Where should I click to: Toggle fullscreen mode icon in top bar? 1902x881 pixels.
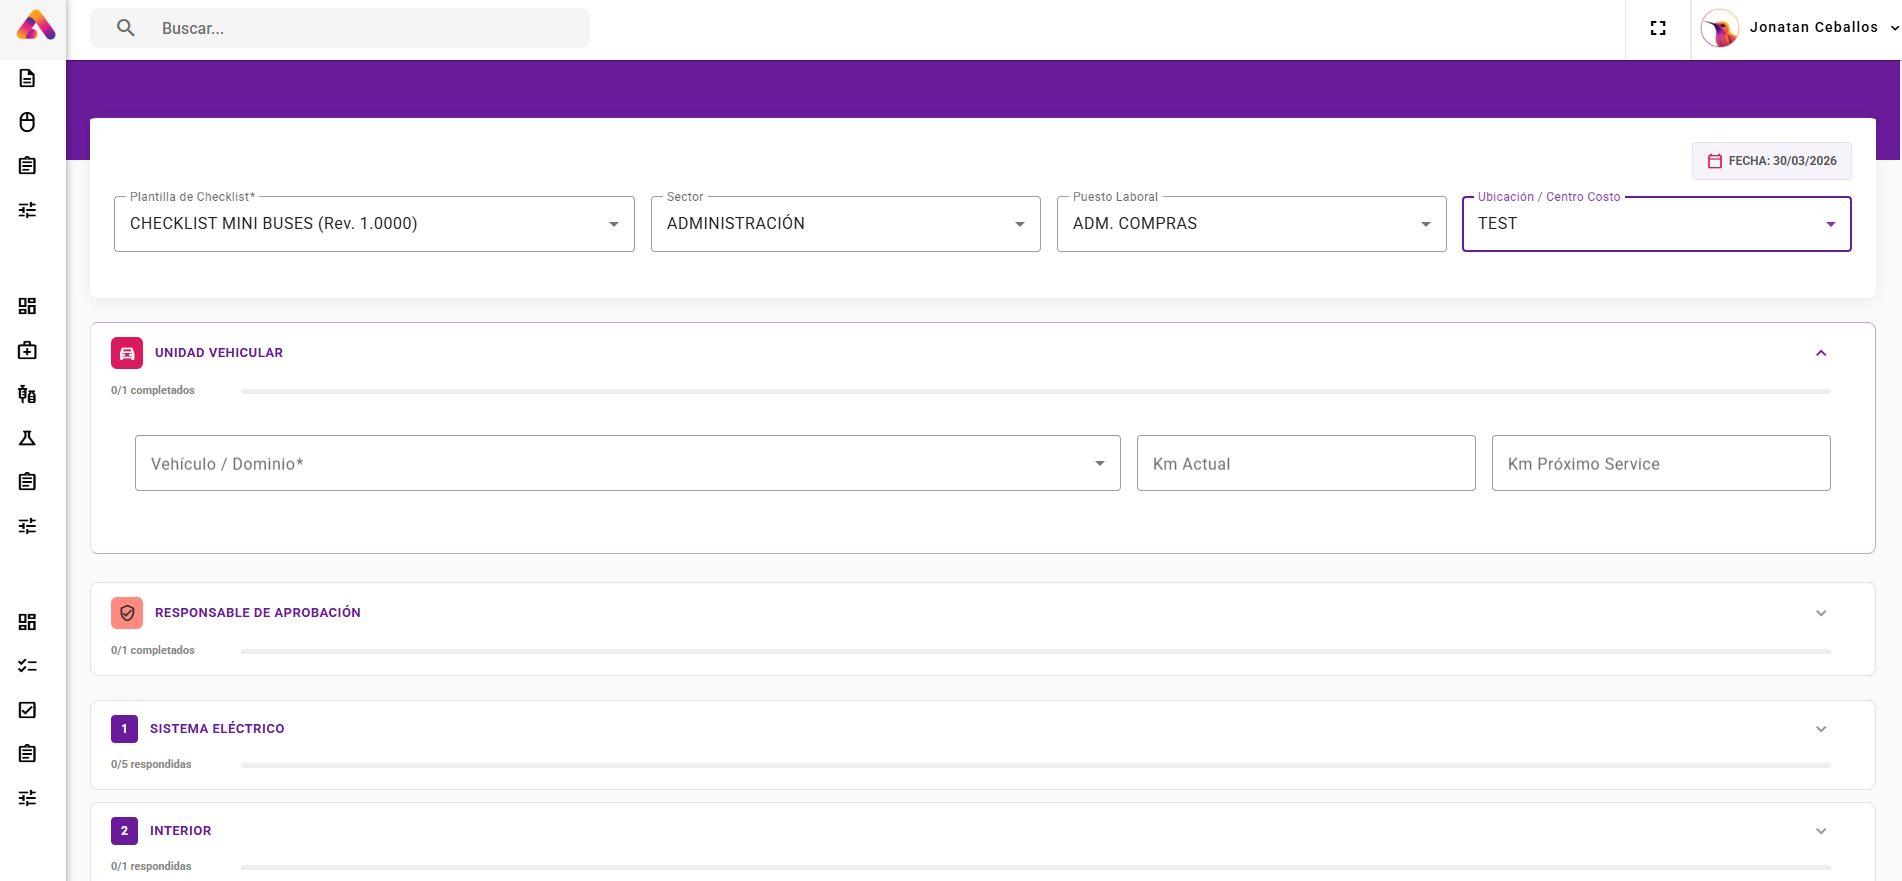point(1658,28)
